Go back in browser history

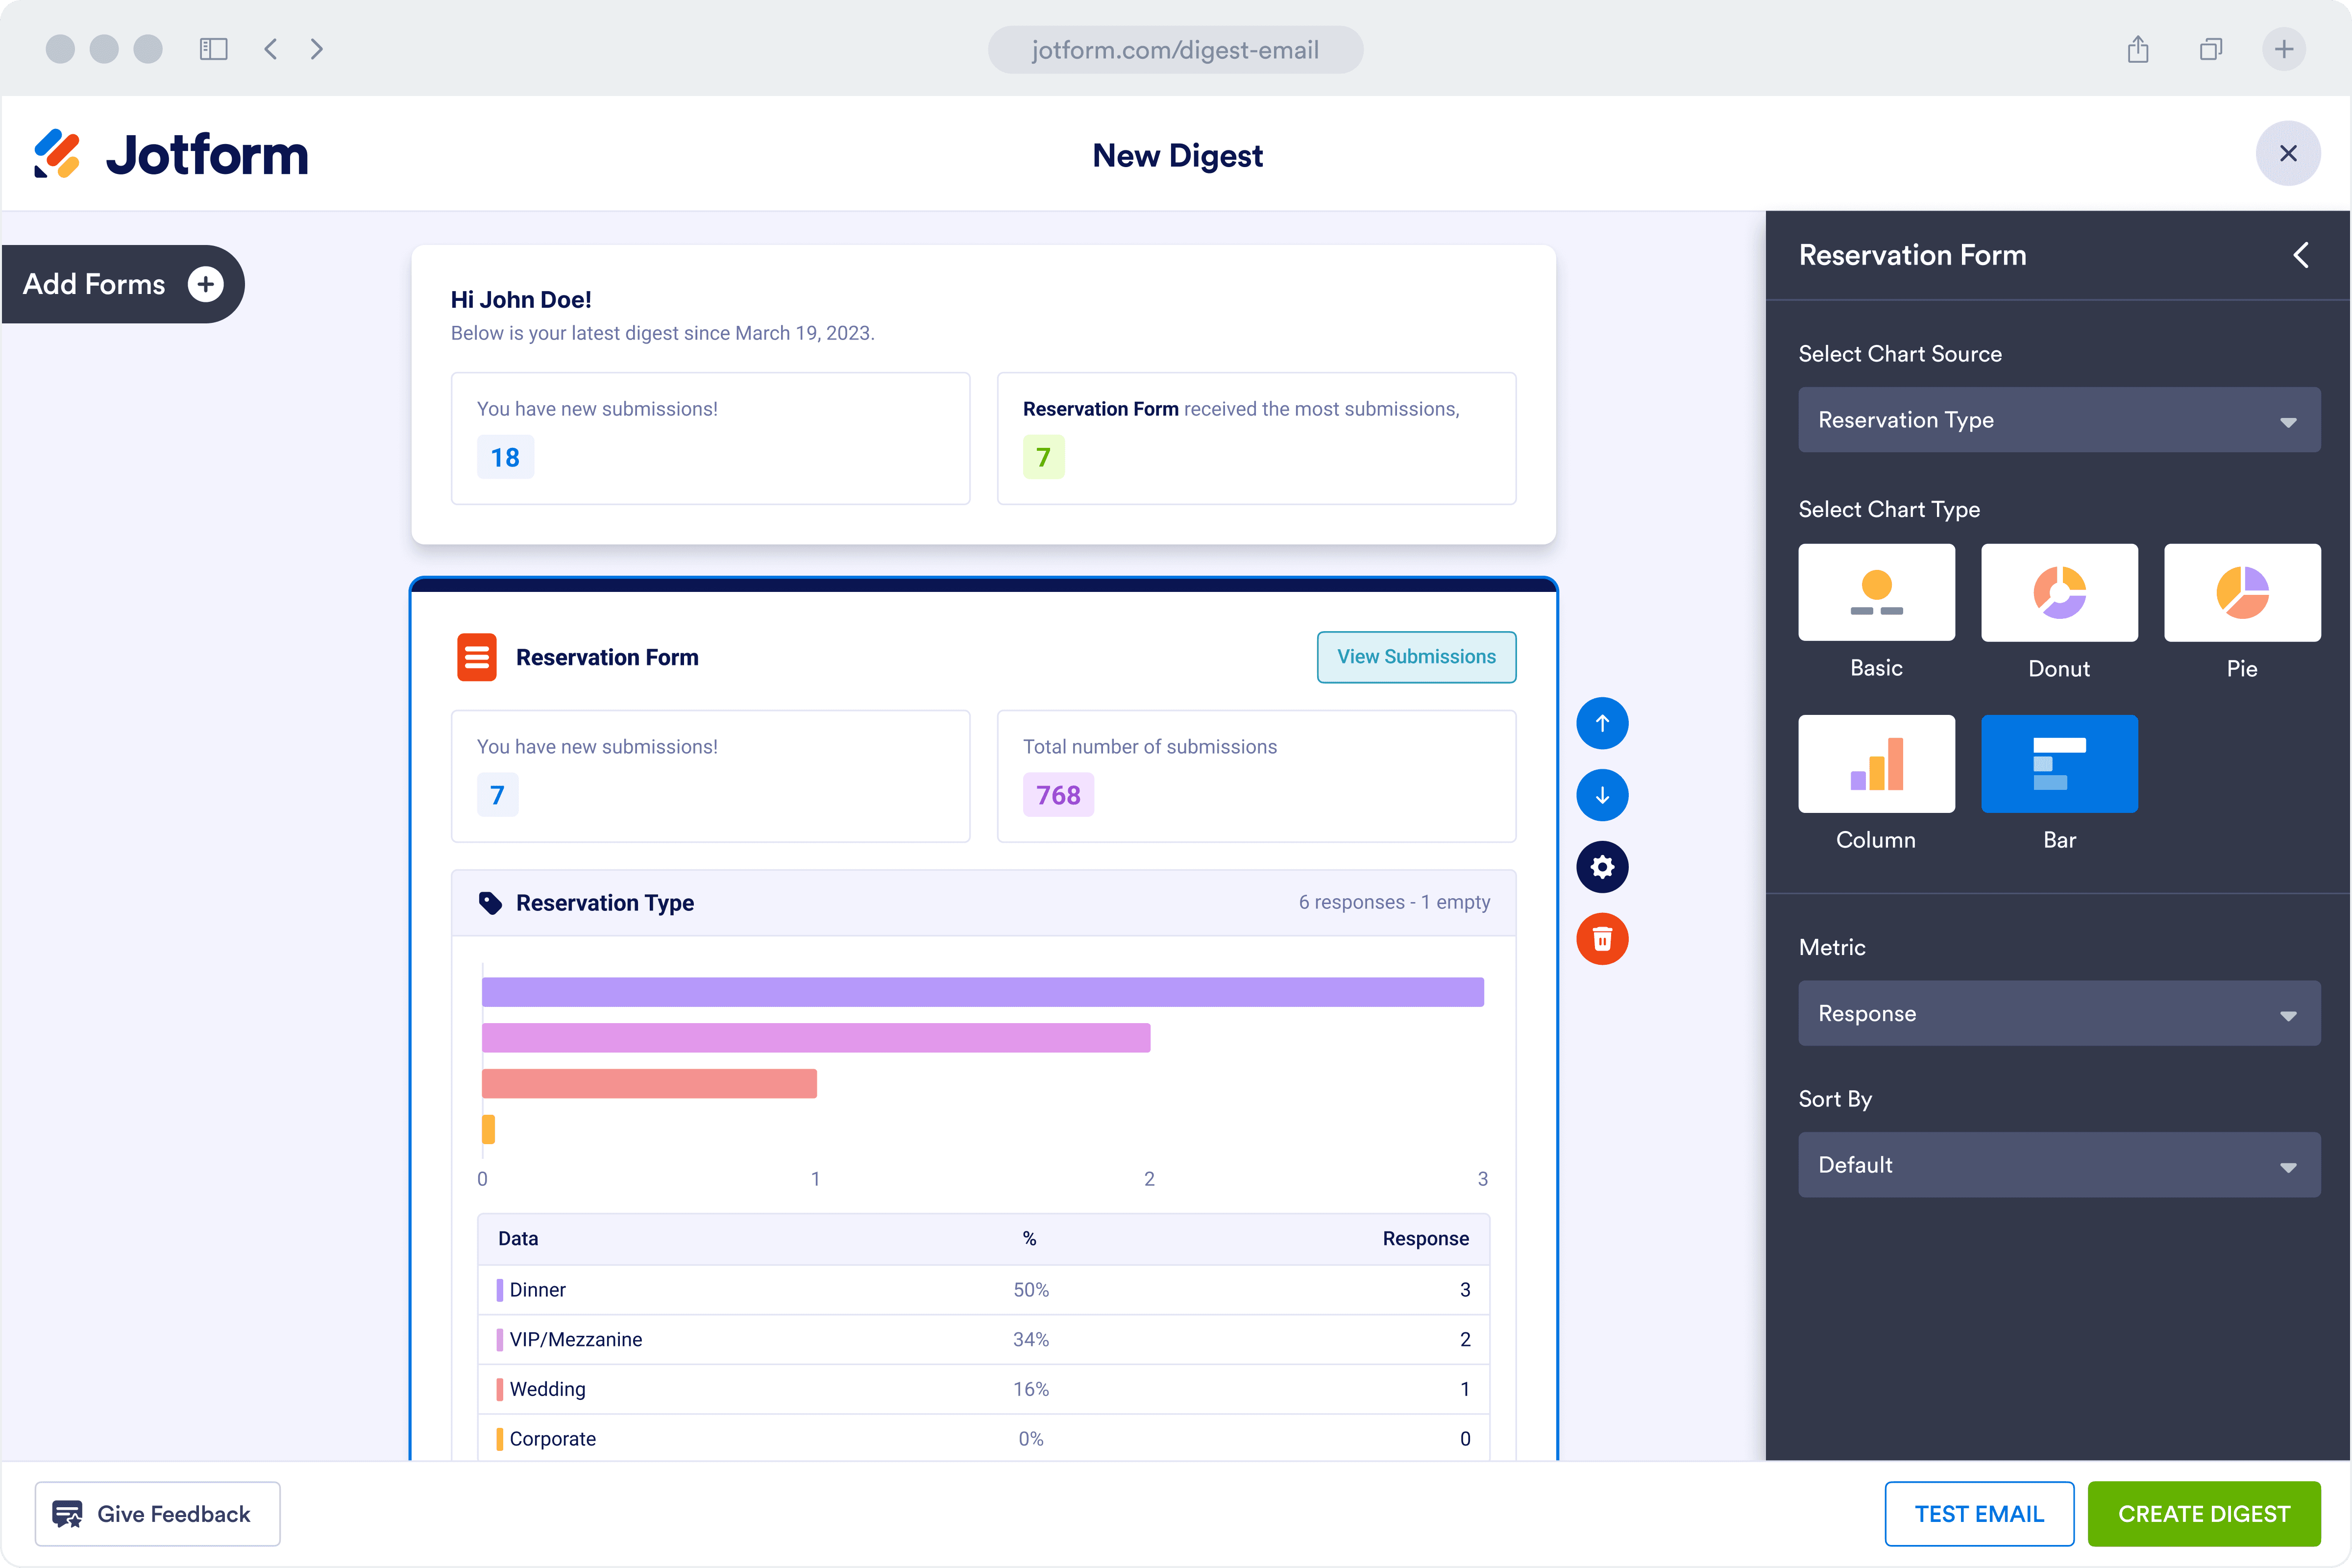tap(270, 49)
